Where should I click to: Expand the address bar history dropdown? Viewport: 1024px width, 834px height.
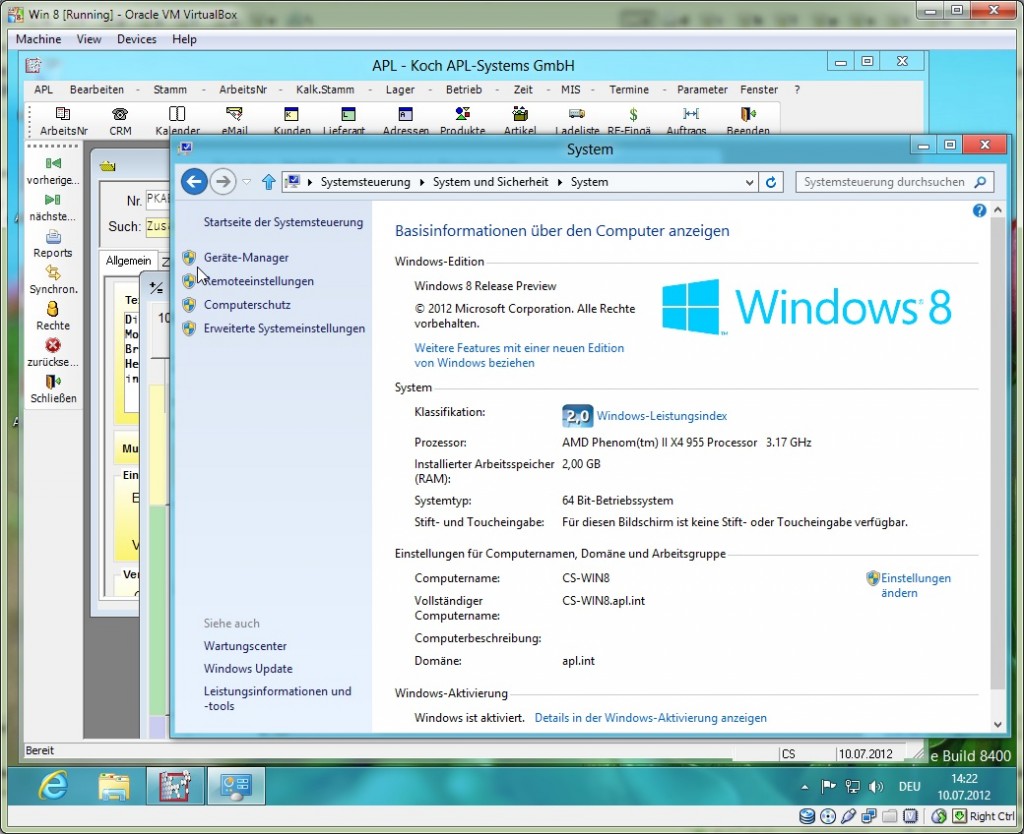(x=749, y=182)
